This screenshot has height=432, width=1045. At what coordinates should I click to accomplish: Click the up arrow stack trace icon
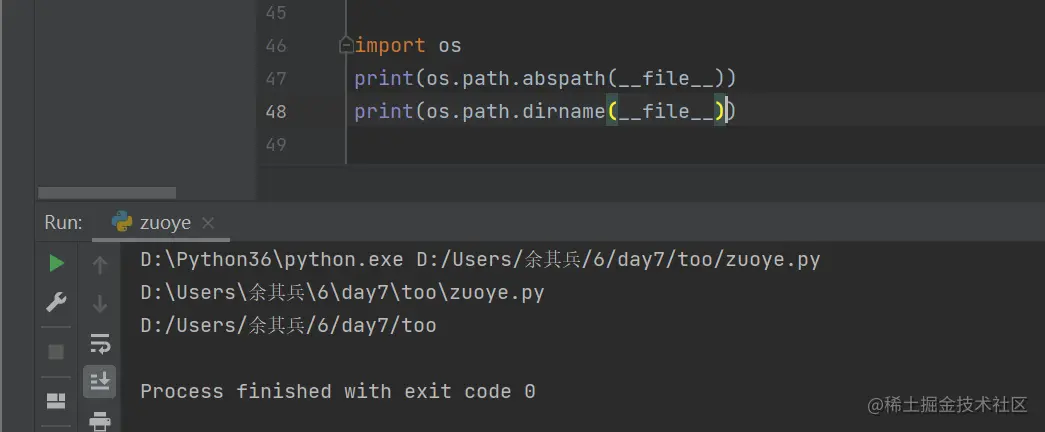click(100, 265)
